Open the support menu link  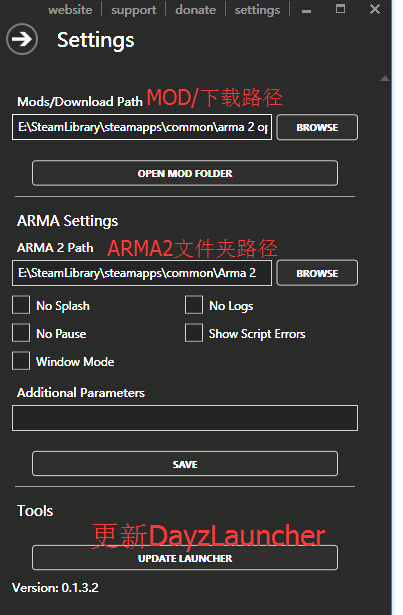pyautogui.click(x=133, y=10)
